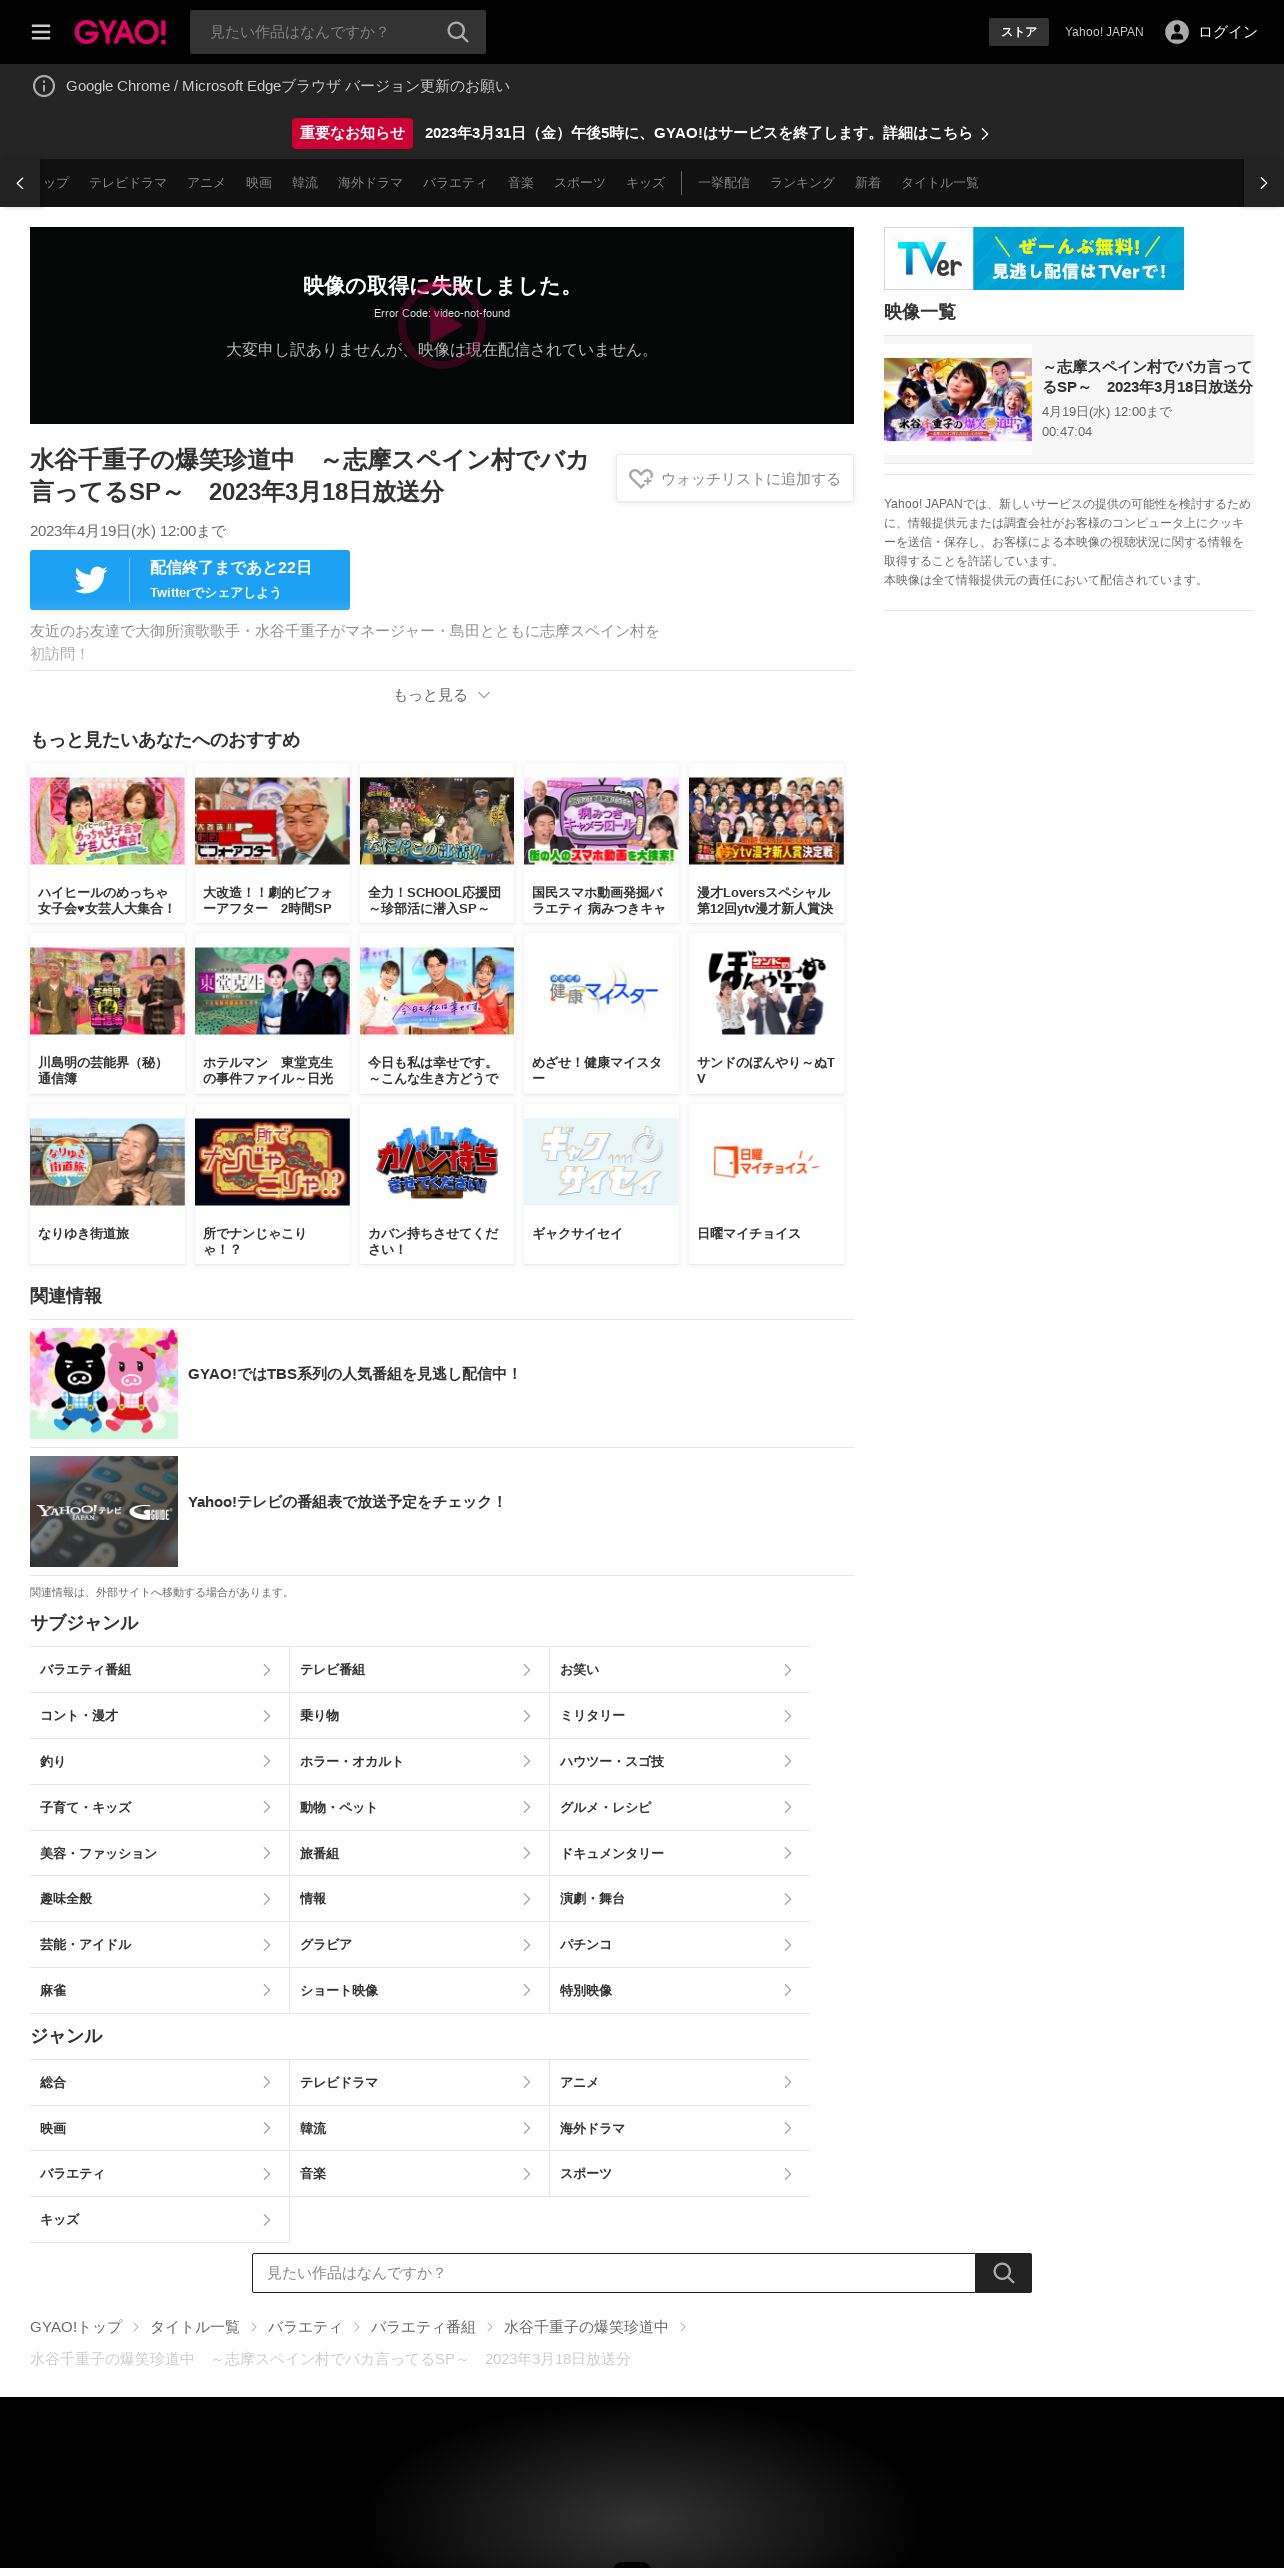Open 特別映像 subgenre row
1284x2568 pixels.
click(x=680, y=1991)
